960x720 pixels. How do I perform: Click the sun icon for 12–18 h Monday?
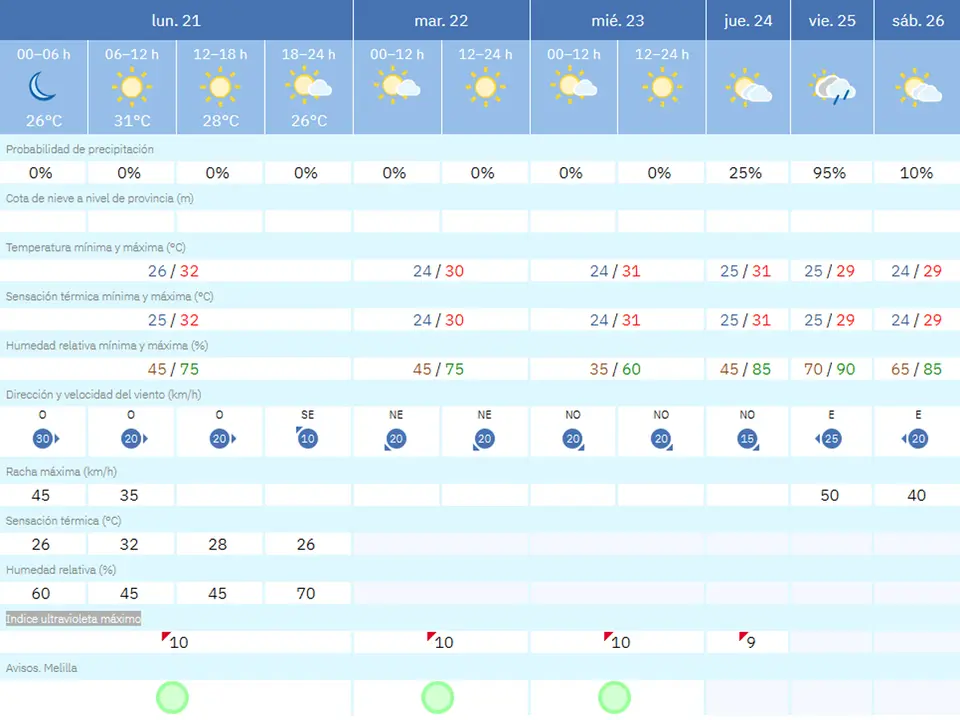click(x=220, y=87)
